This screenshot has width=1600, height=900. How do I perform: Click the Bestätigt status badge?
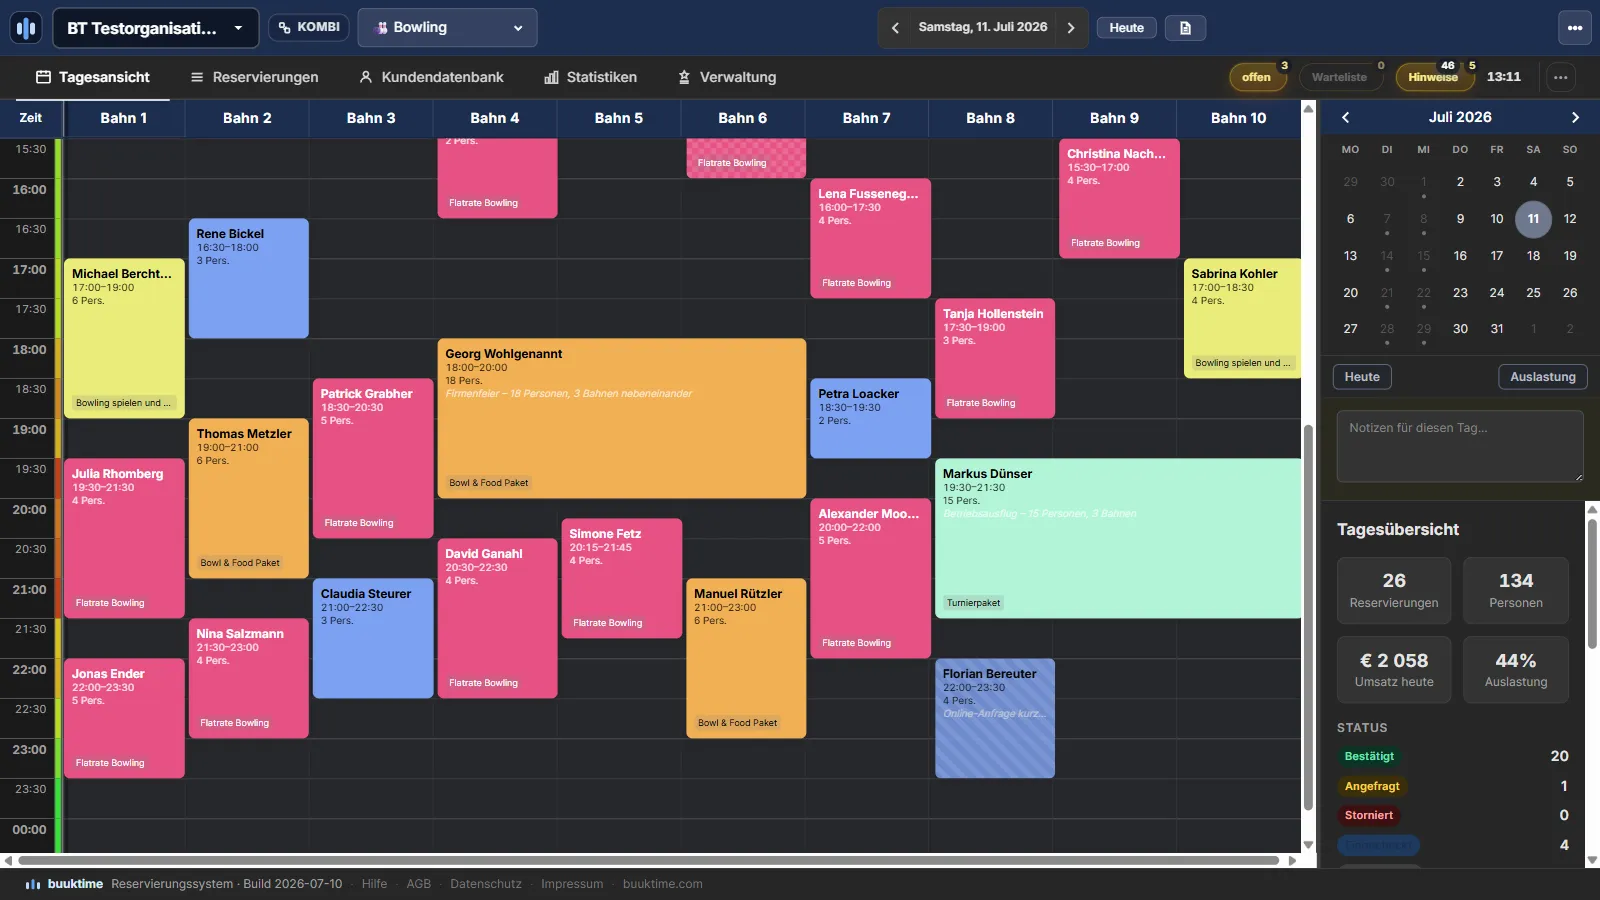pos(1369,756)
